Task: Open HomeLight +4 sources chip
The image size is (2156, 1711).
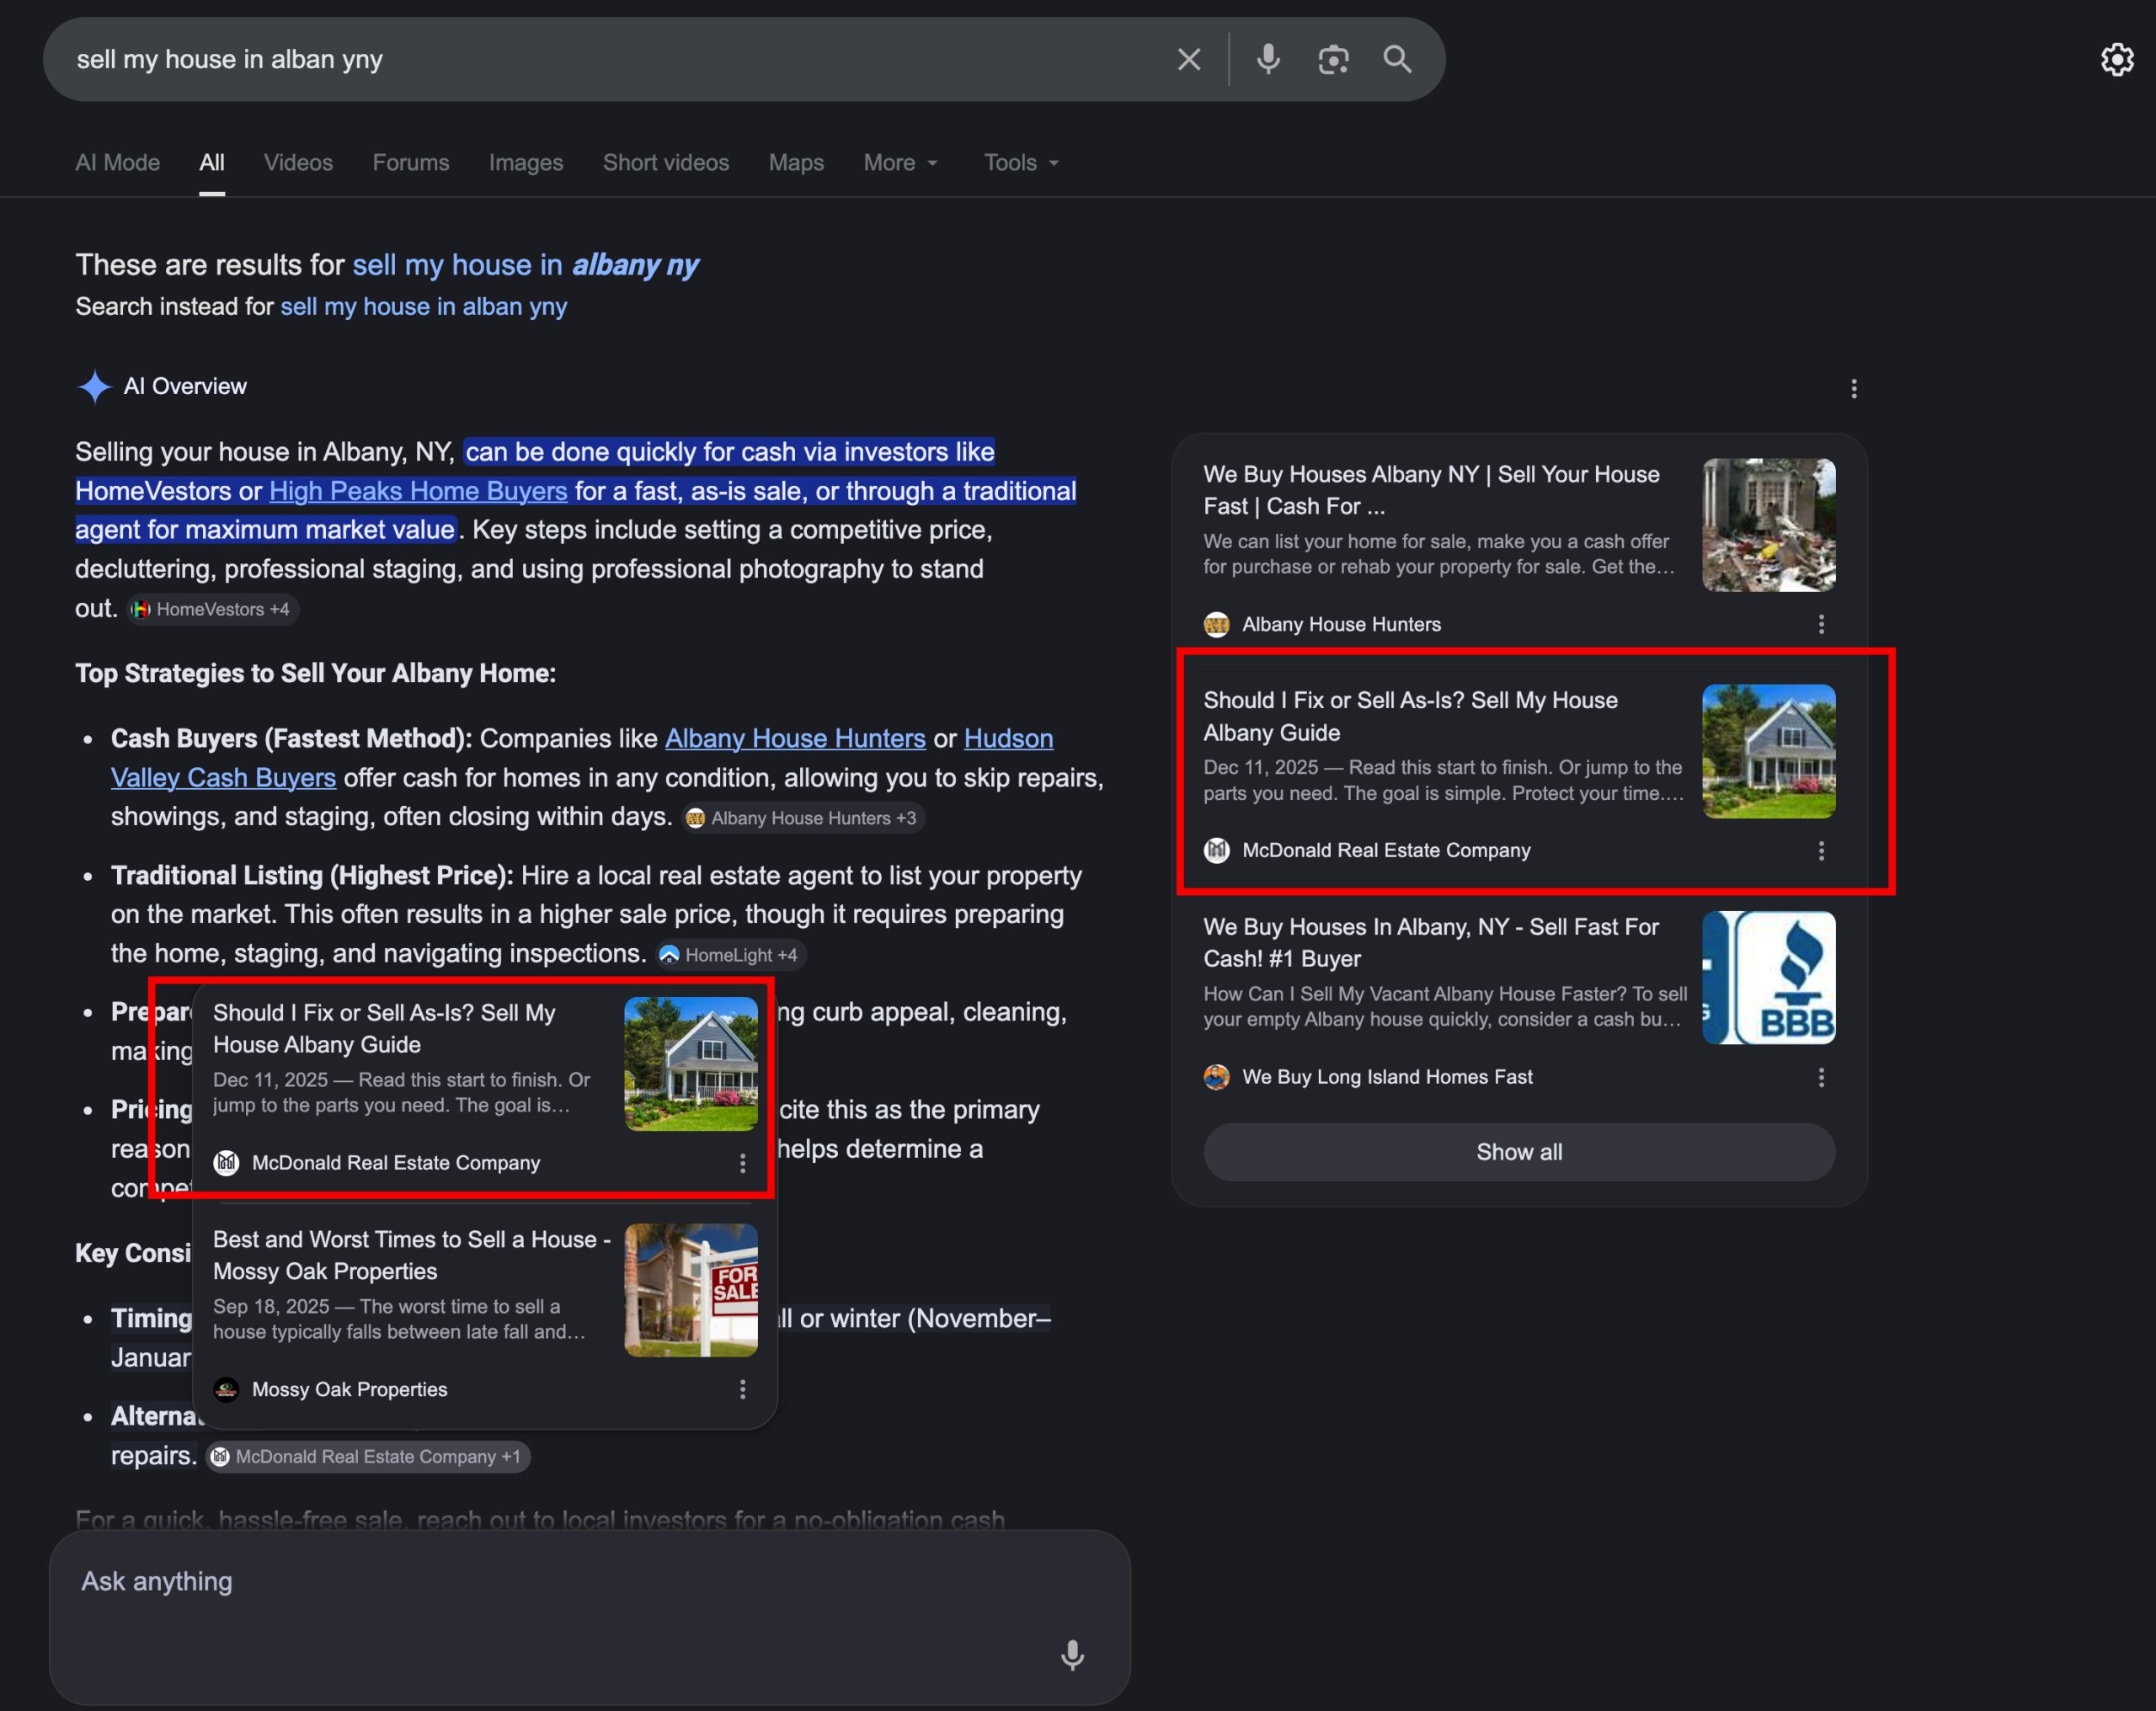Action: [731, 956]
